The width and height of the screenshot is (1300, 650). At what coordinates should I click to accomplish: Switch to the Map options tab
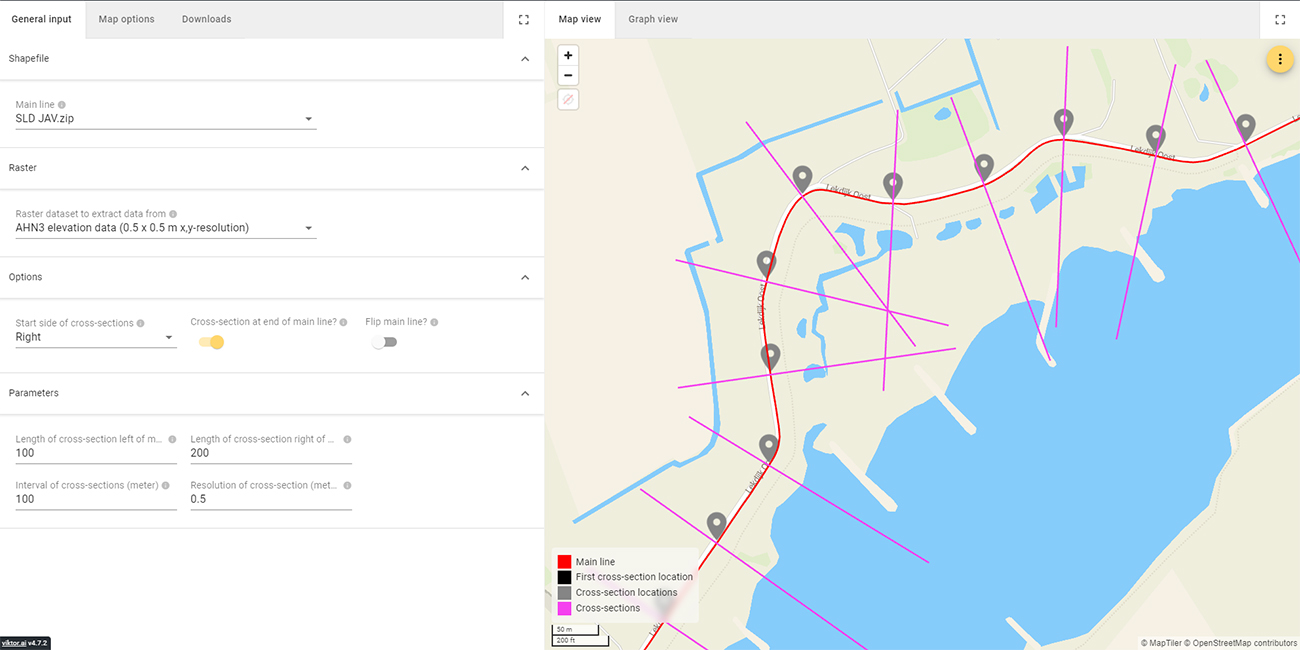126,19
